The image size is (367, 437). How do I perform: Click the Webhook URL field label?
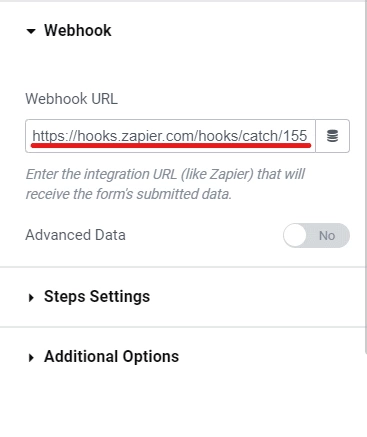pyautogui.click(x=71, y=99)
